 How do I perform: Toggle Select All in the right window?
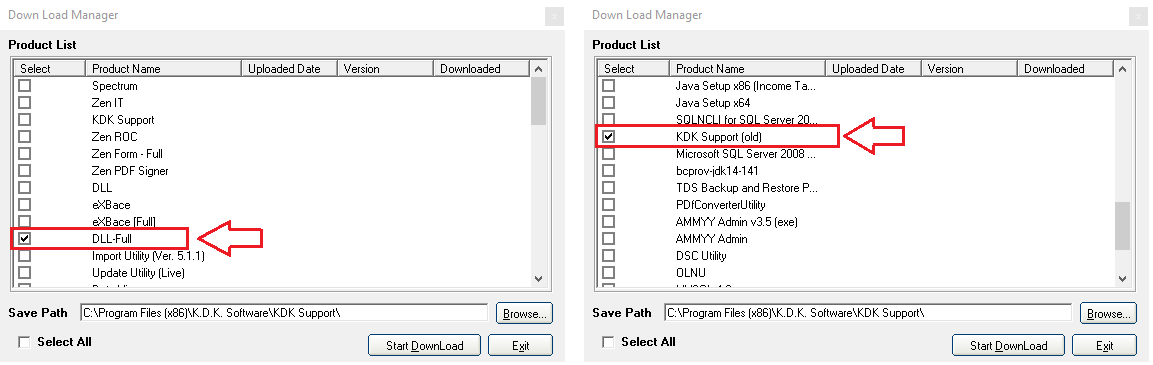(x=609, y=342)
